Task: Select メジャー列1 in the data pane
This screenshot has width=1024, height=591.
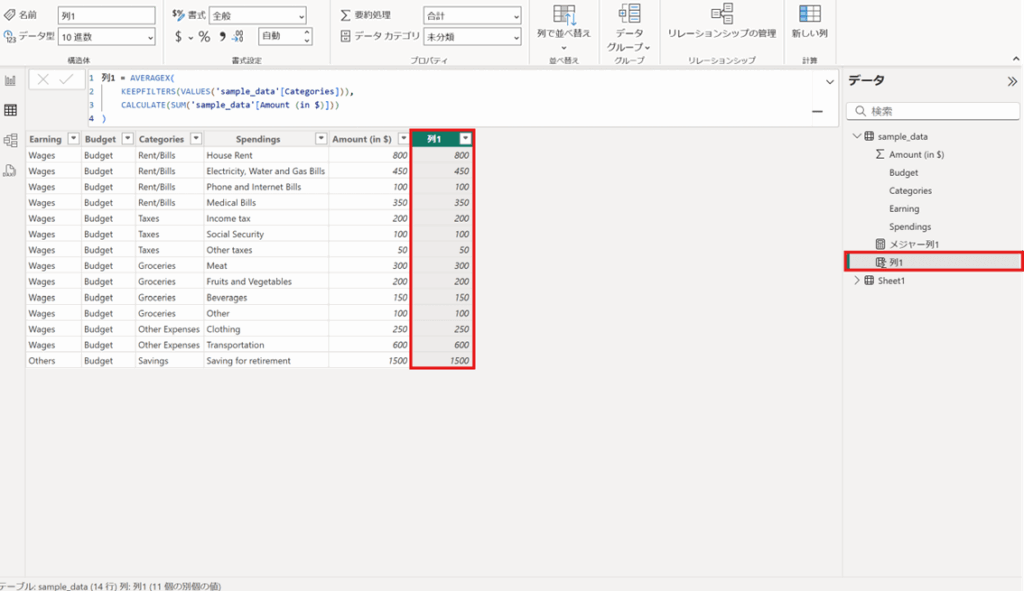Action: [x=913, y=244]
